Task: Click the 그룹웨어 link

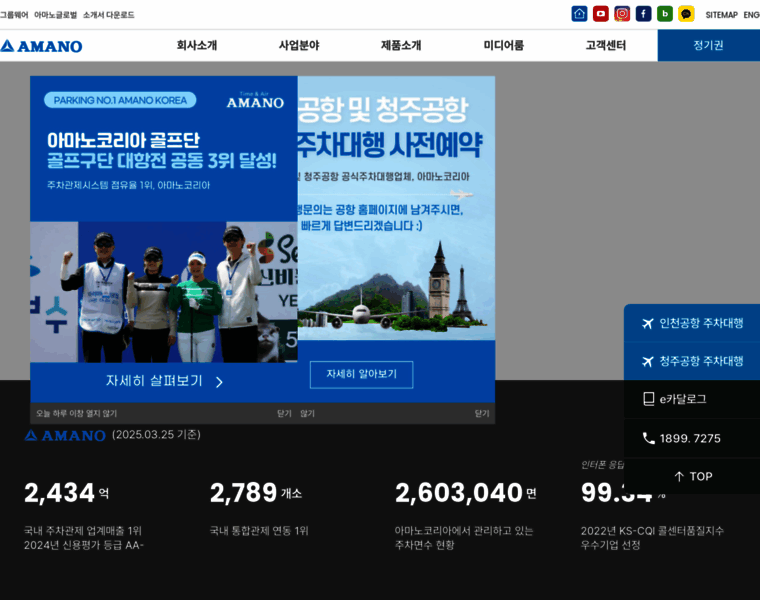Action: click(x=14, y=15)
